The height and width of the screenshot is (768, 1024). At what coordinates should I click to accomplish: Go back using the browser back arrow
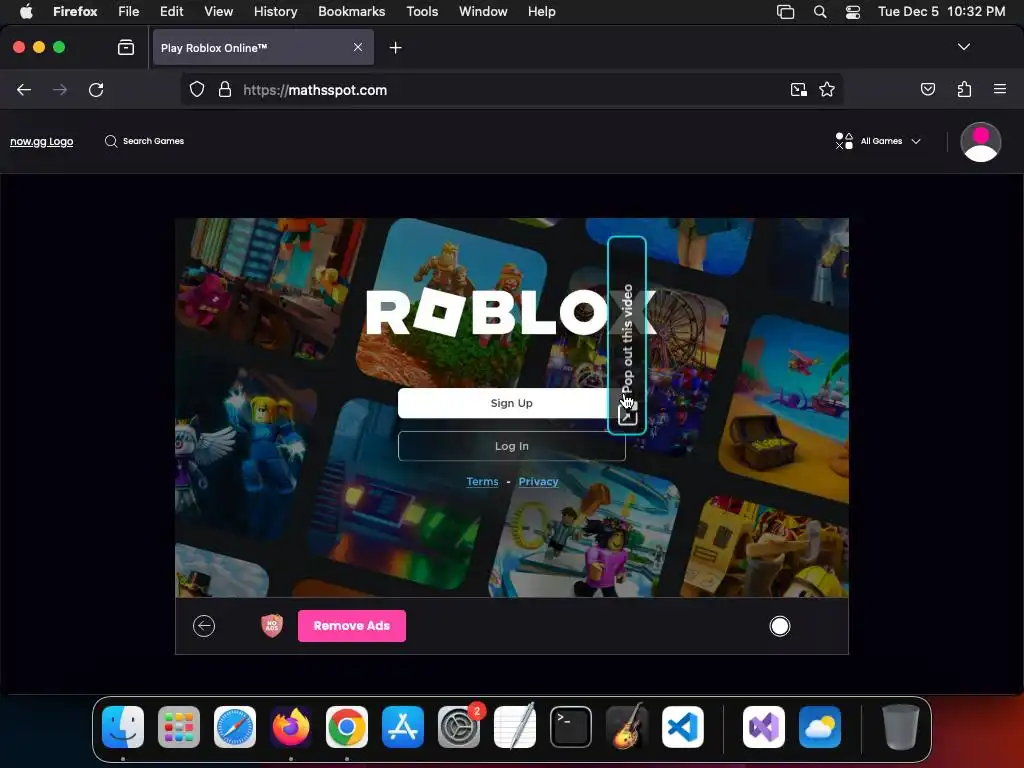click(24, 90)
